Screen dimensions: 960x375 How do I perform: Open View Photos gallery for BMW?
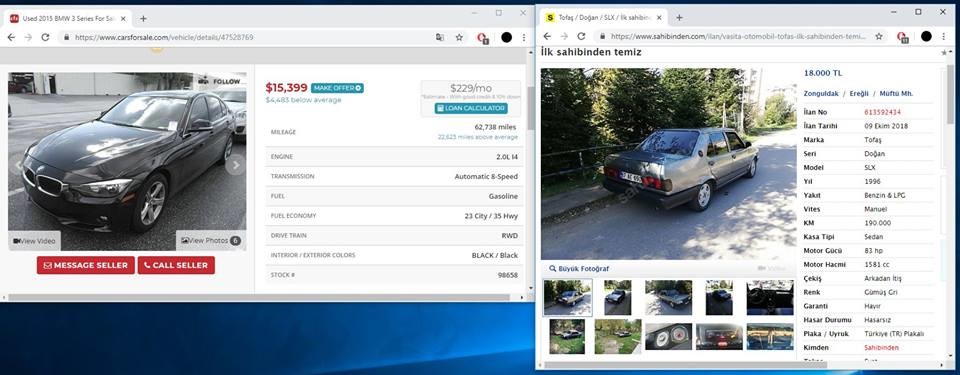coord(211,240)
